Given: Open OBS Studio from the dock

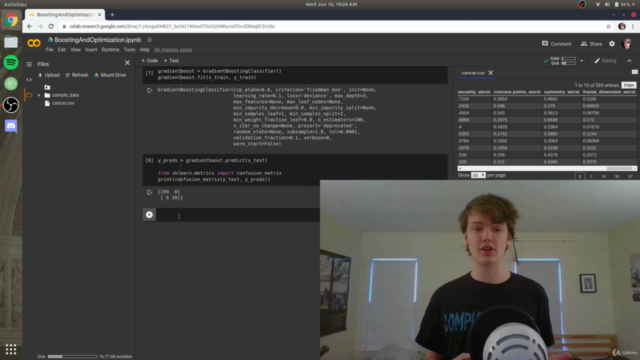Looking at the screenshot, I should click(x=11, y=105).
